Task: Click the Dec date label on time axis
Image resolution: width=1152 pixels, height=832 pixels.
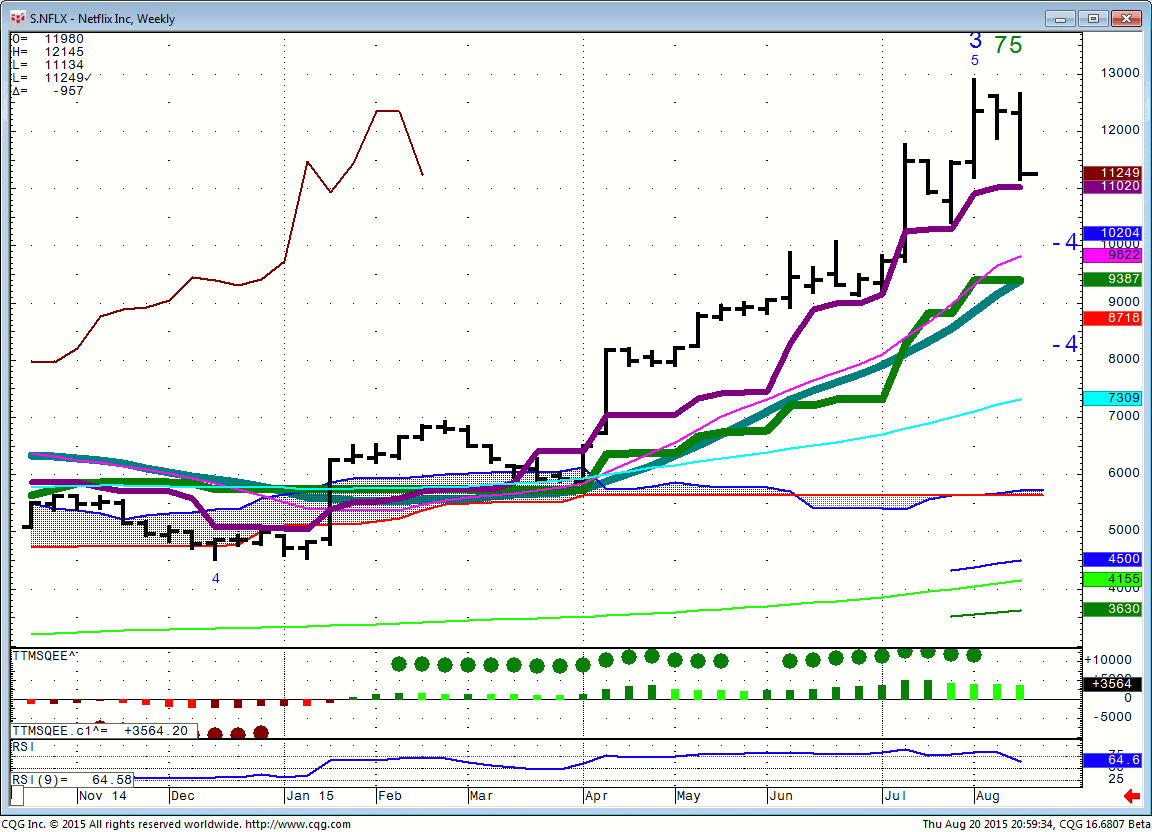Action: click(183, 796)
